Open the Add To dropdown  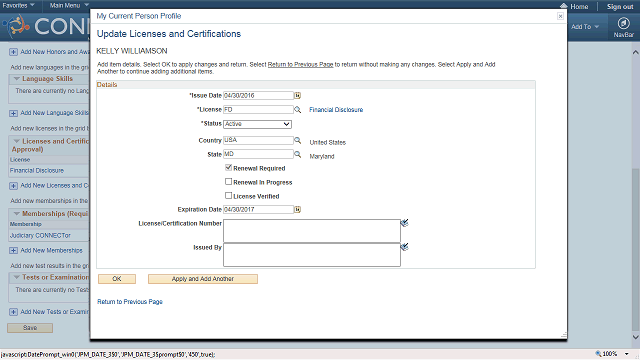[x=585, y=27]
